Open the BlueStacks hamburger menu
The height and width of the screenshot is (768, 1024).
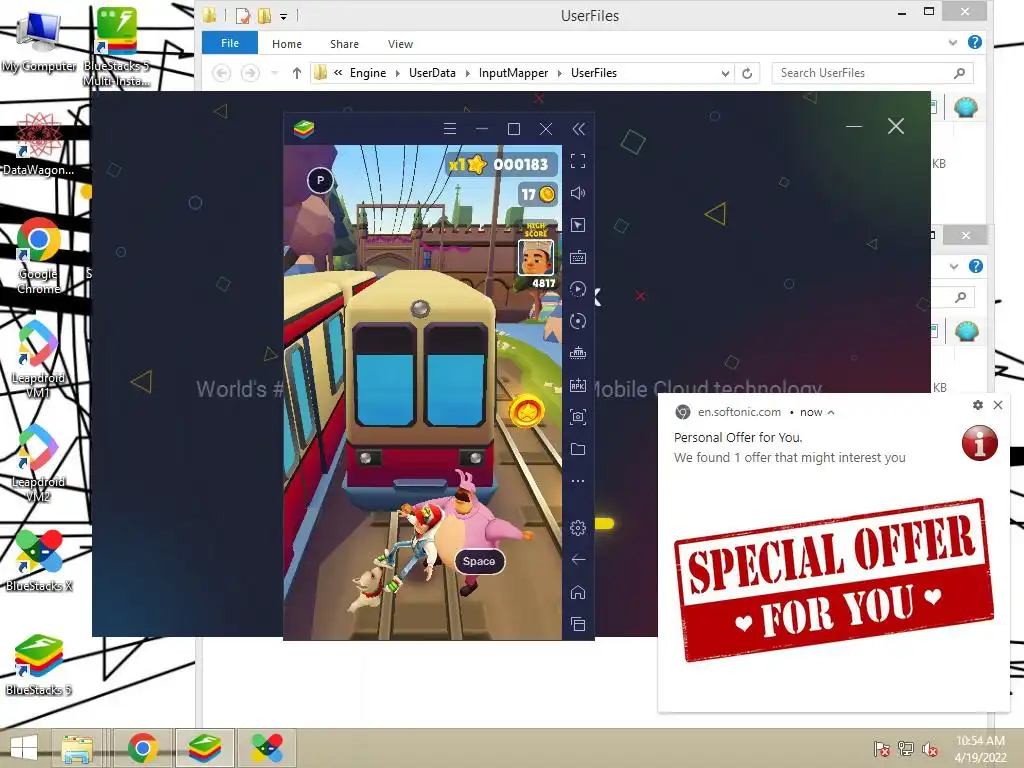(450, 129)
